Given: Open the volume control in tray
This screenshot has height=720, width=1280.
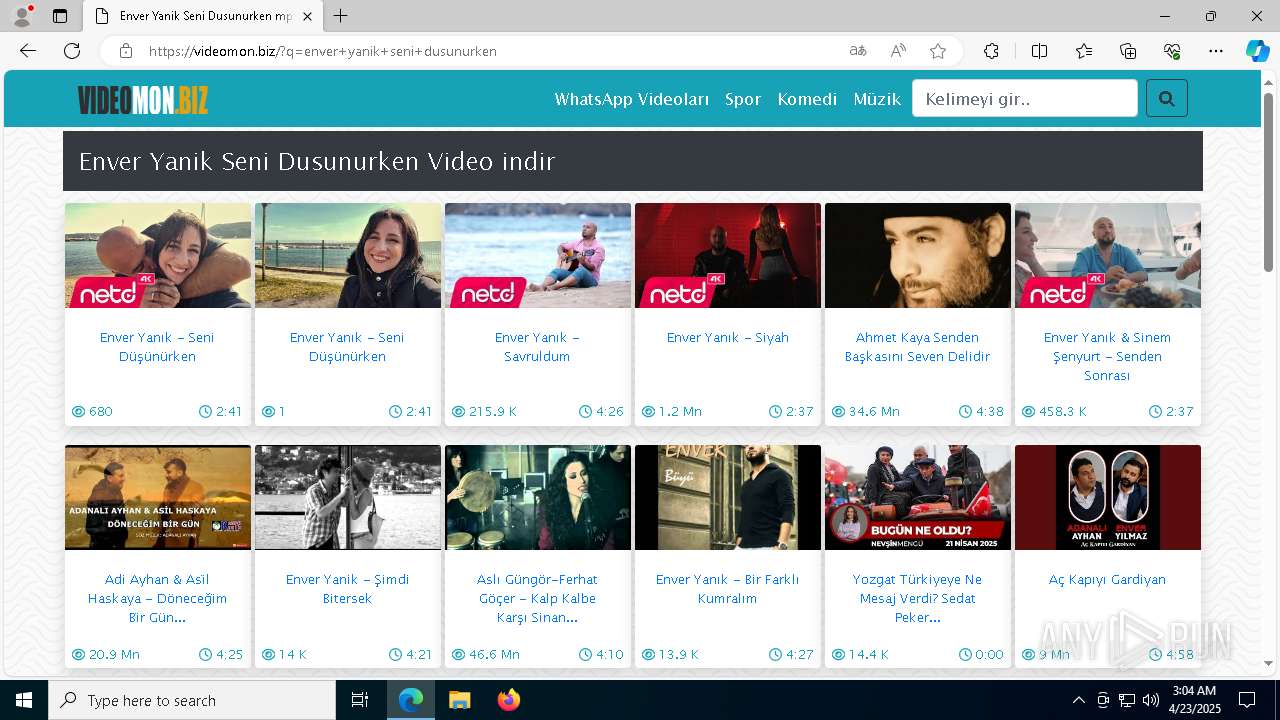Looking at the screenshot, I should pos(1151,700).
